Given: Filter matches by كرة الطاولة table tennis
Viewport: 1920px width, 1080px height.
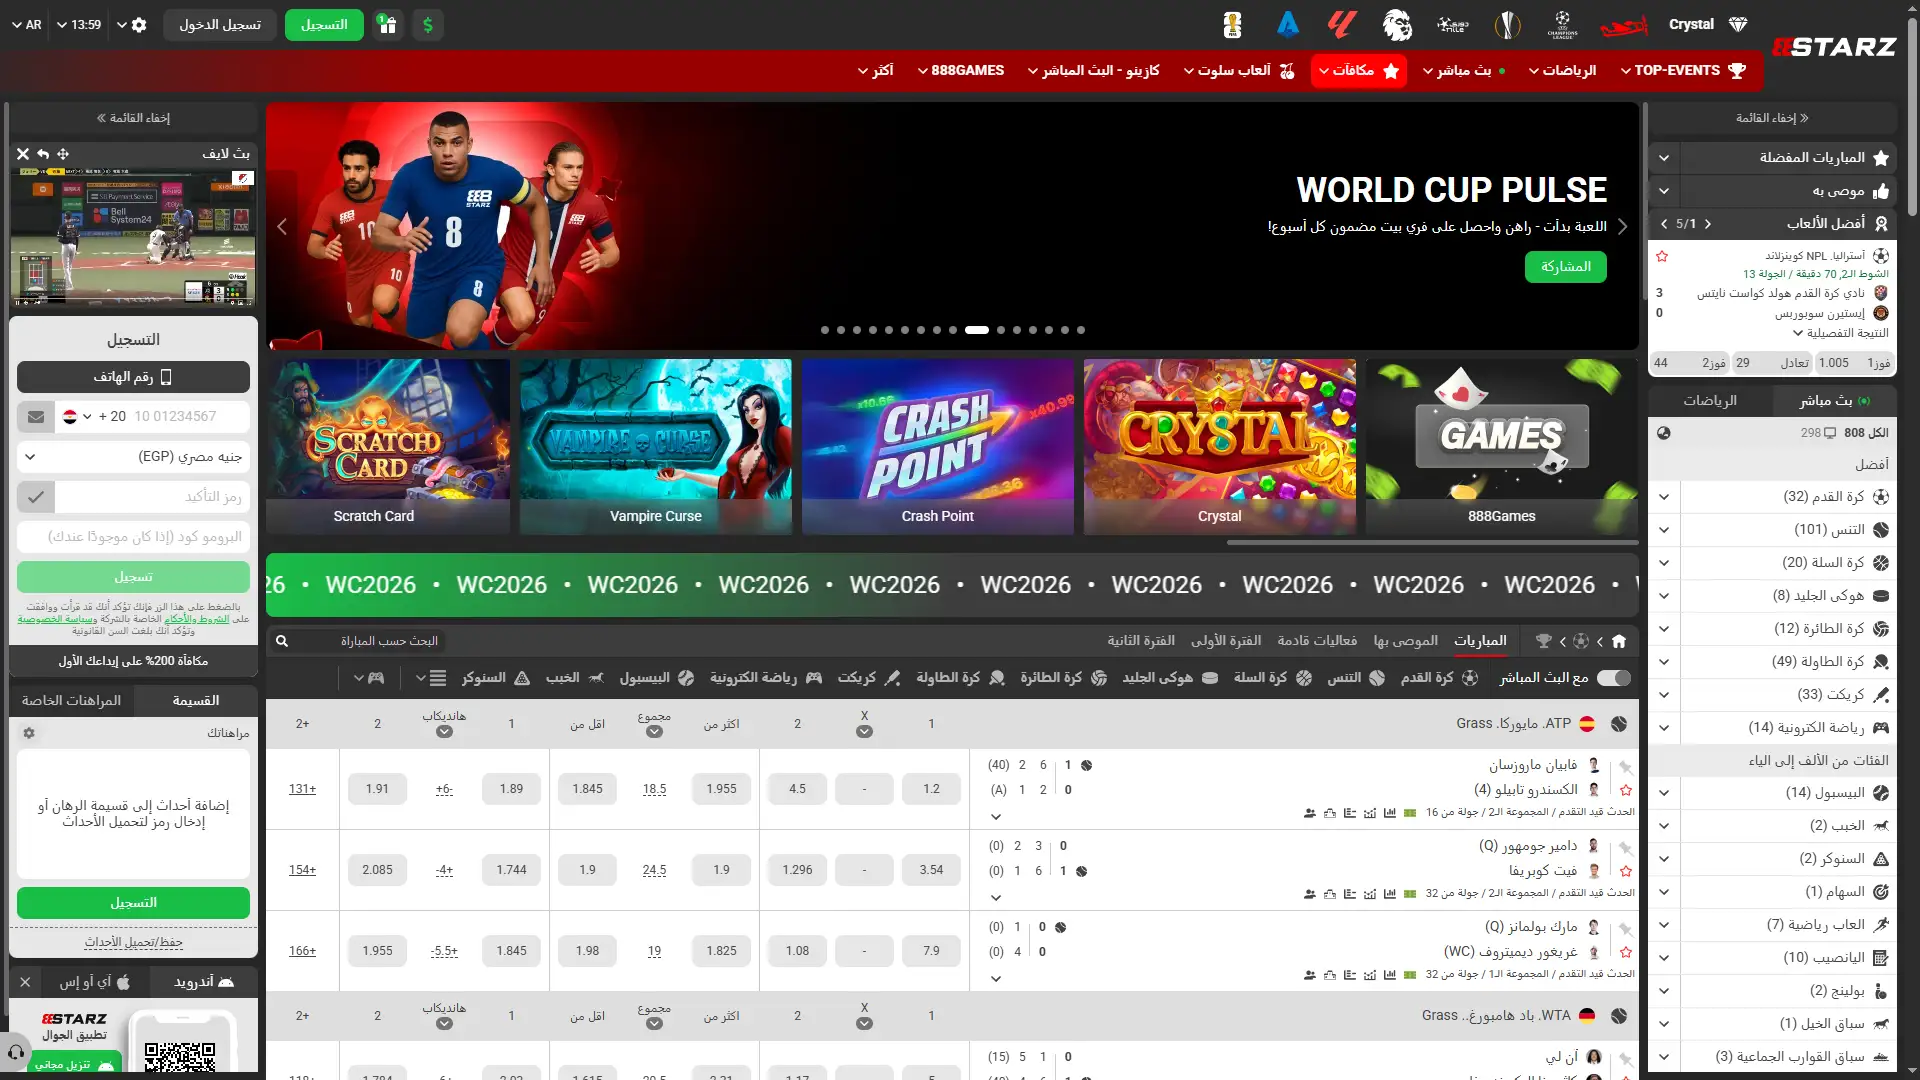Looking at the screenshot, I should point(961,678).
